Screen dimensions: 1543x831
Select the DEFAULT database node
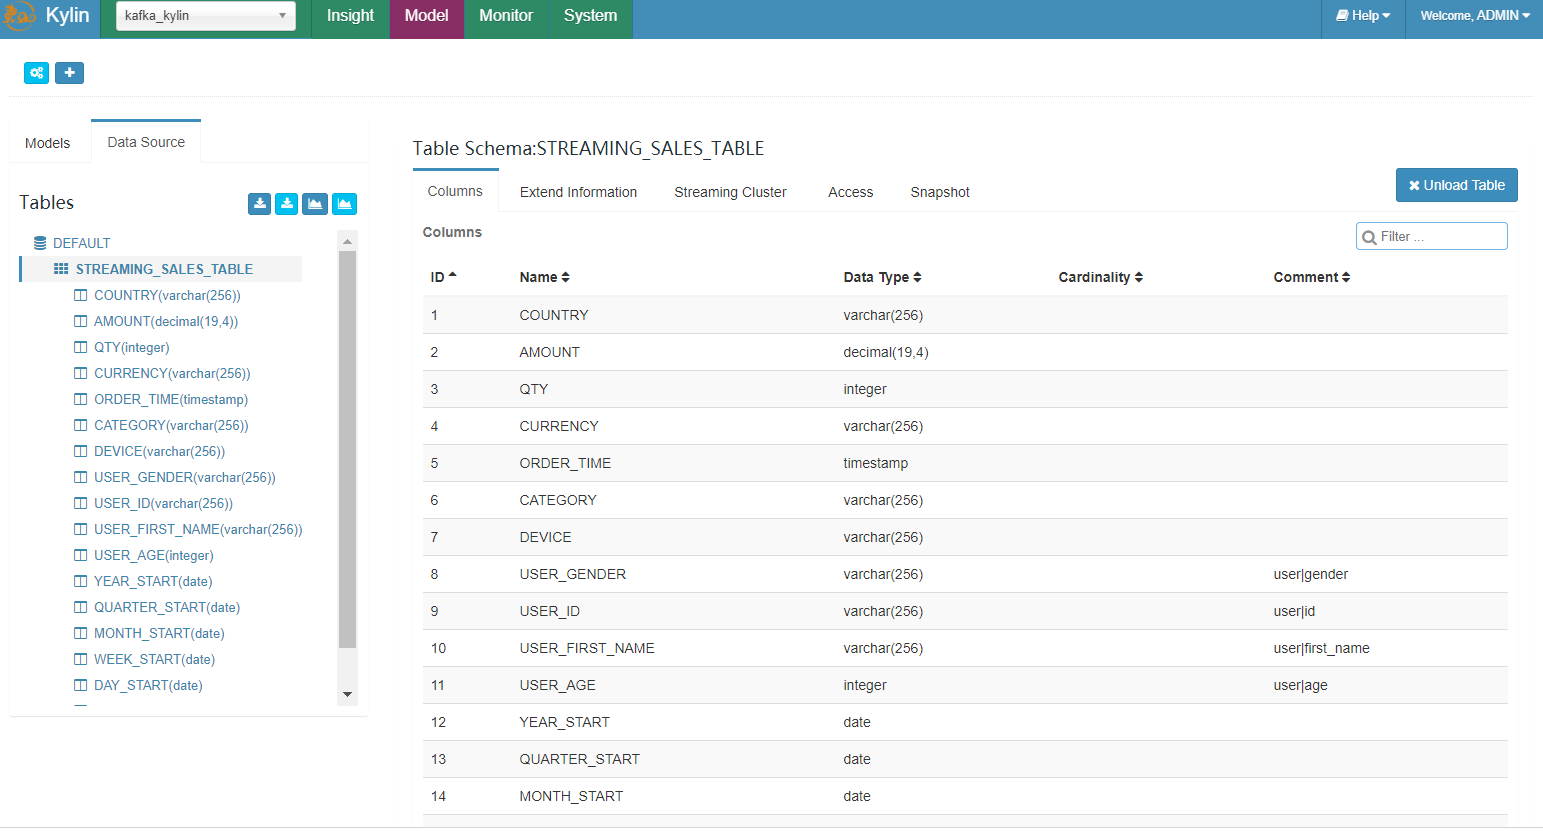click(82, 243)
